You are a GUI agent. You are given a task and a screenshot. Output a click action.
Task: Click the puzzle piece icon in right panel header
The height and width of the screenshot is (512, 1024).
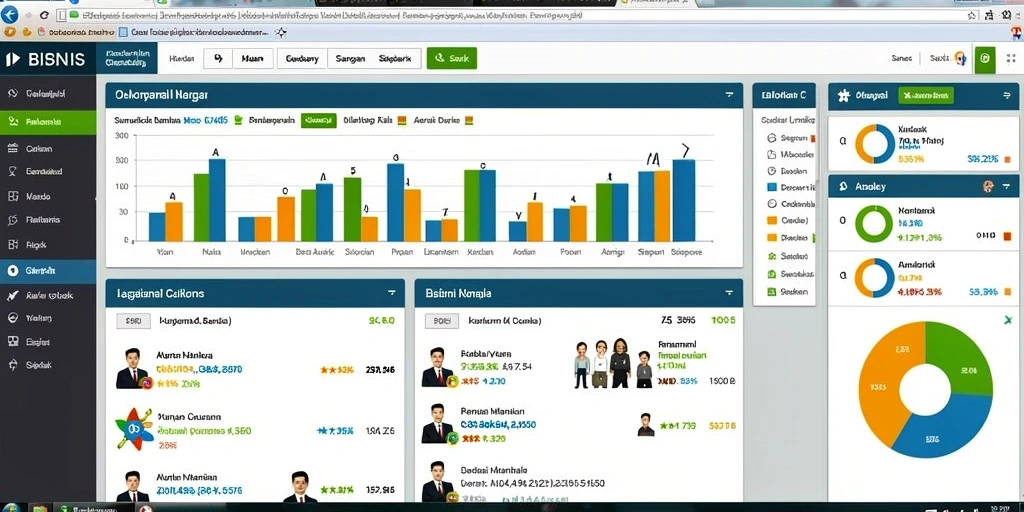click(844, 95)
